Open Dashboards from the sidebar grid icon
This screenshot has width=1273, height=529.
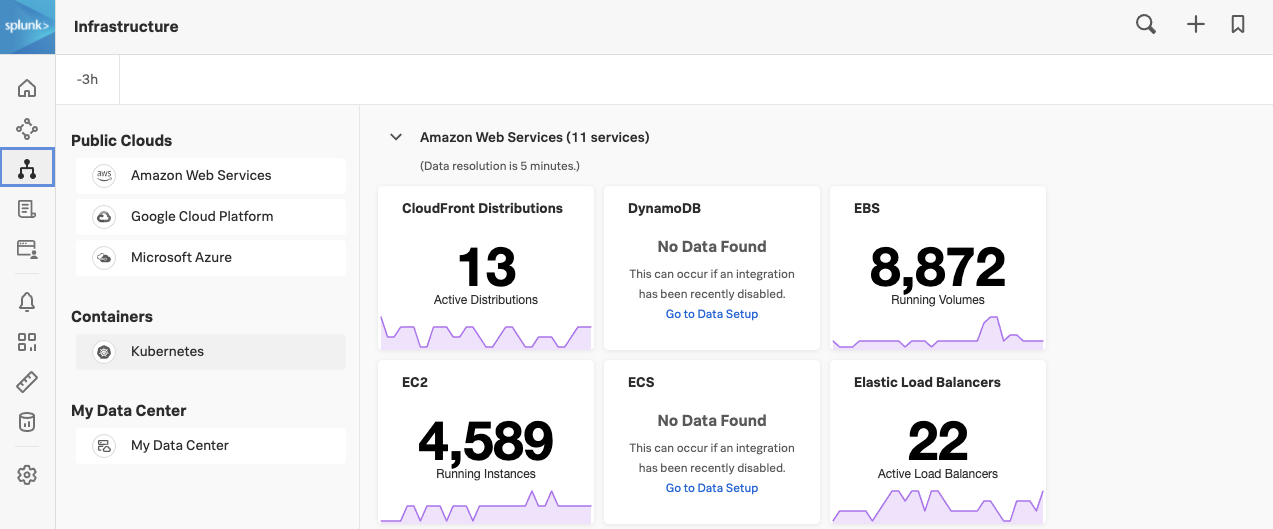(27, 342)
